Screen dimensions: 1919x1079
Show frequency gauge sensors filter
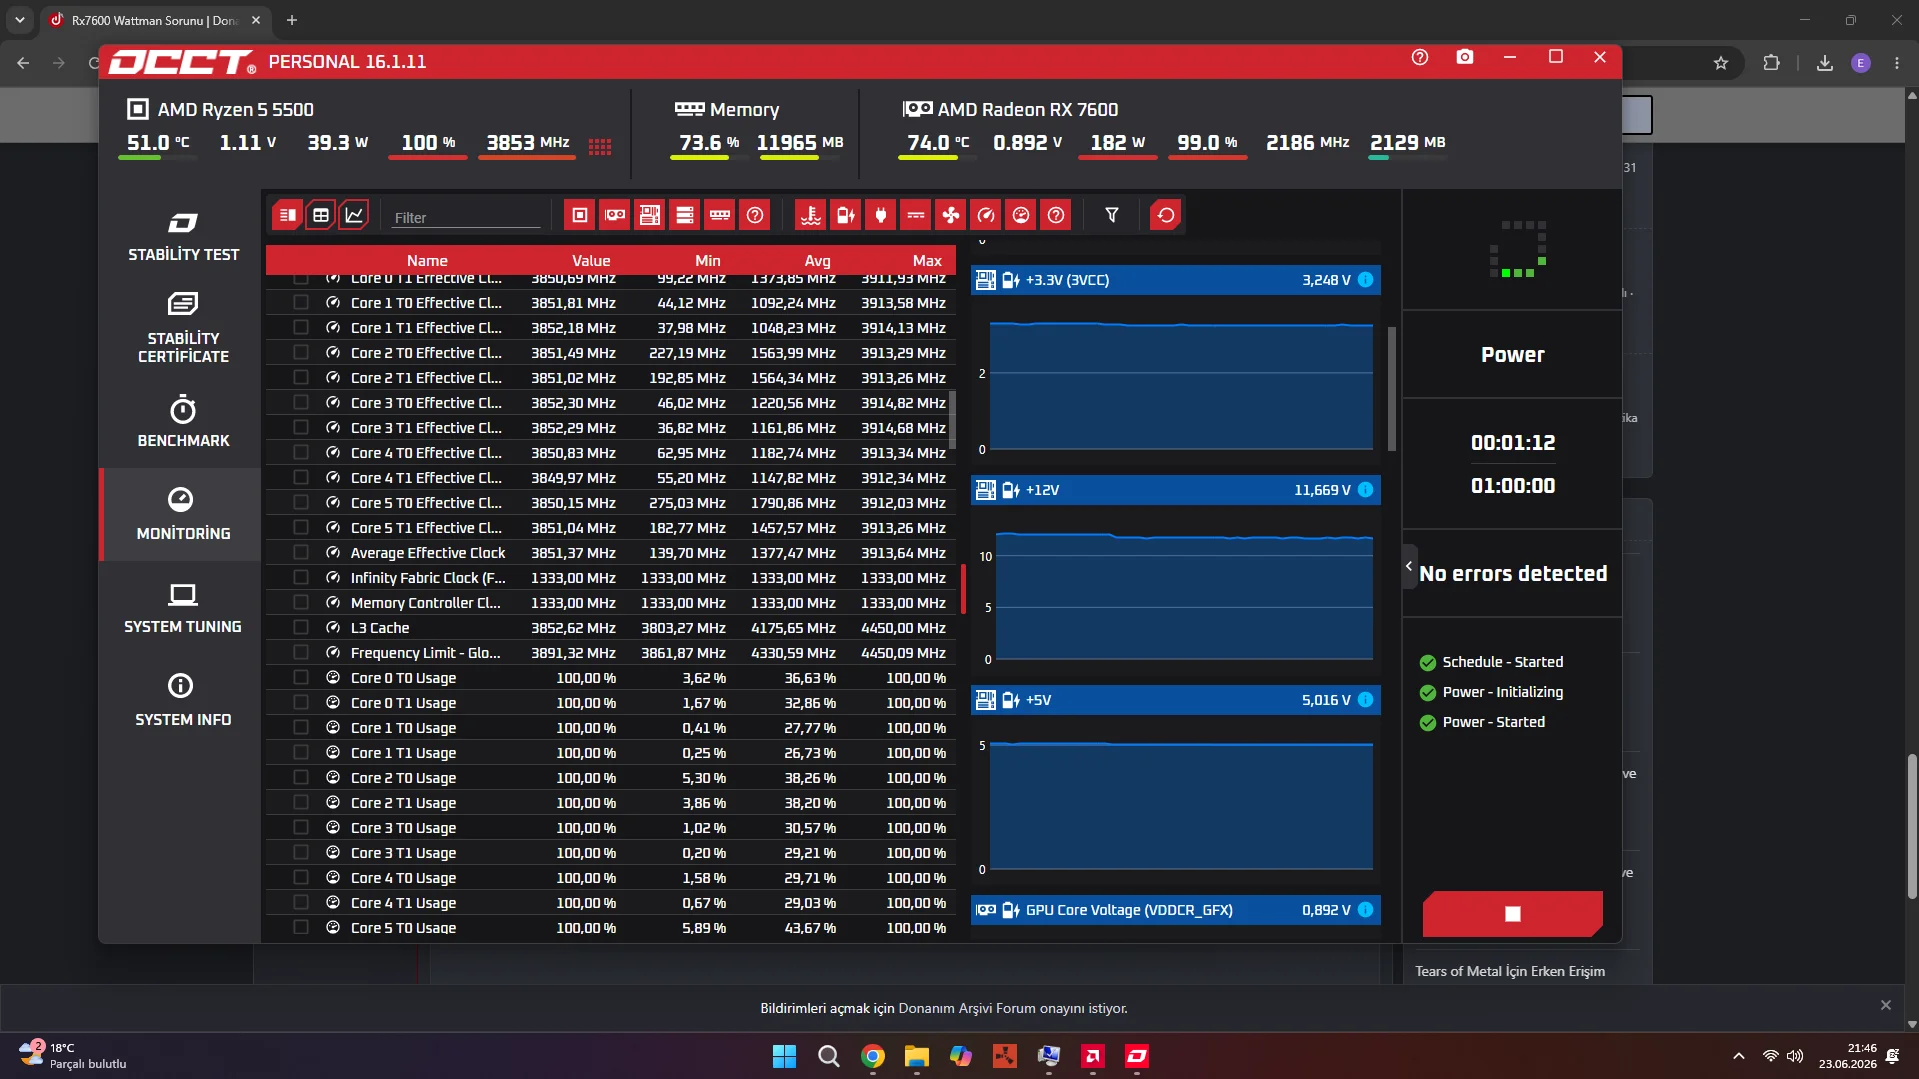coord(986,215)
